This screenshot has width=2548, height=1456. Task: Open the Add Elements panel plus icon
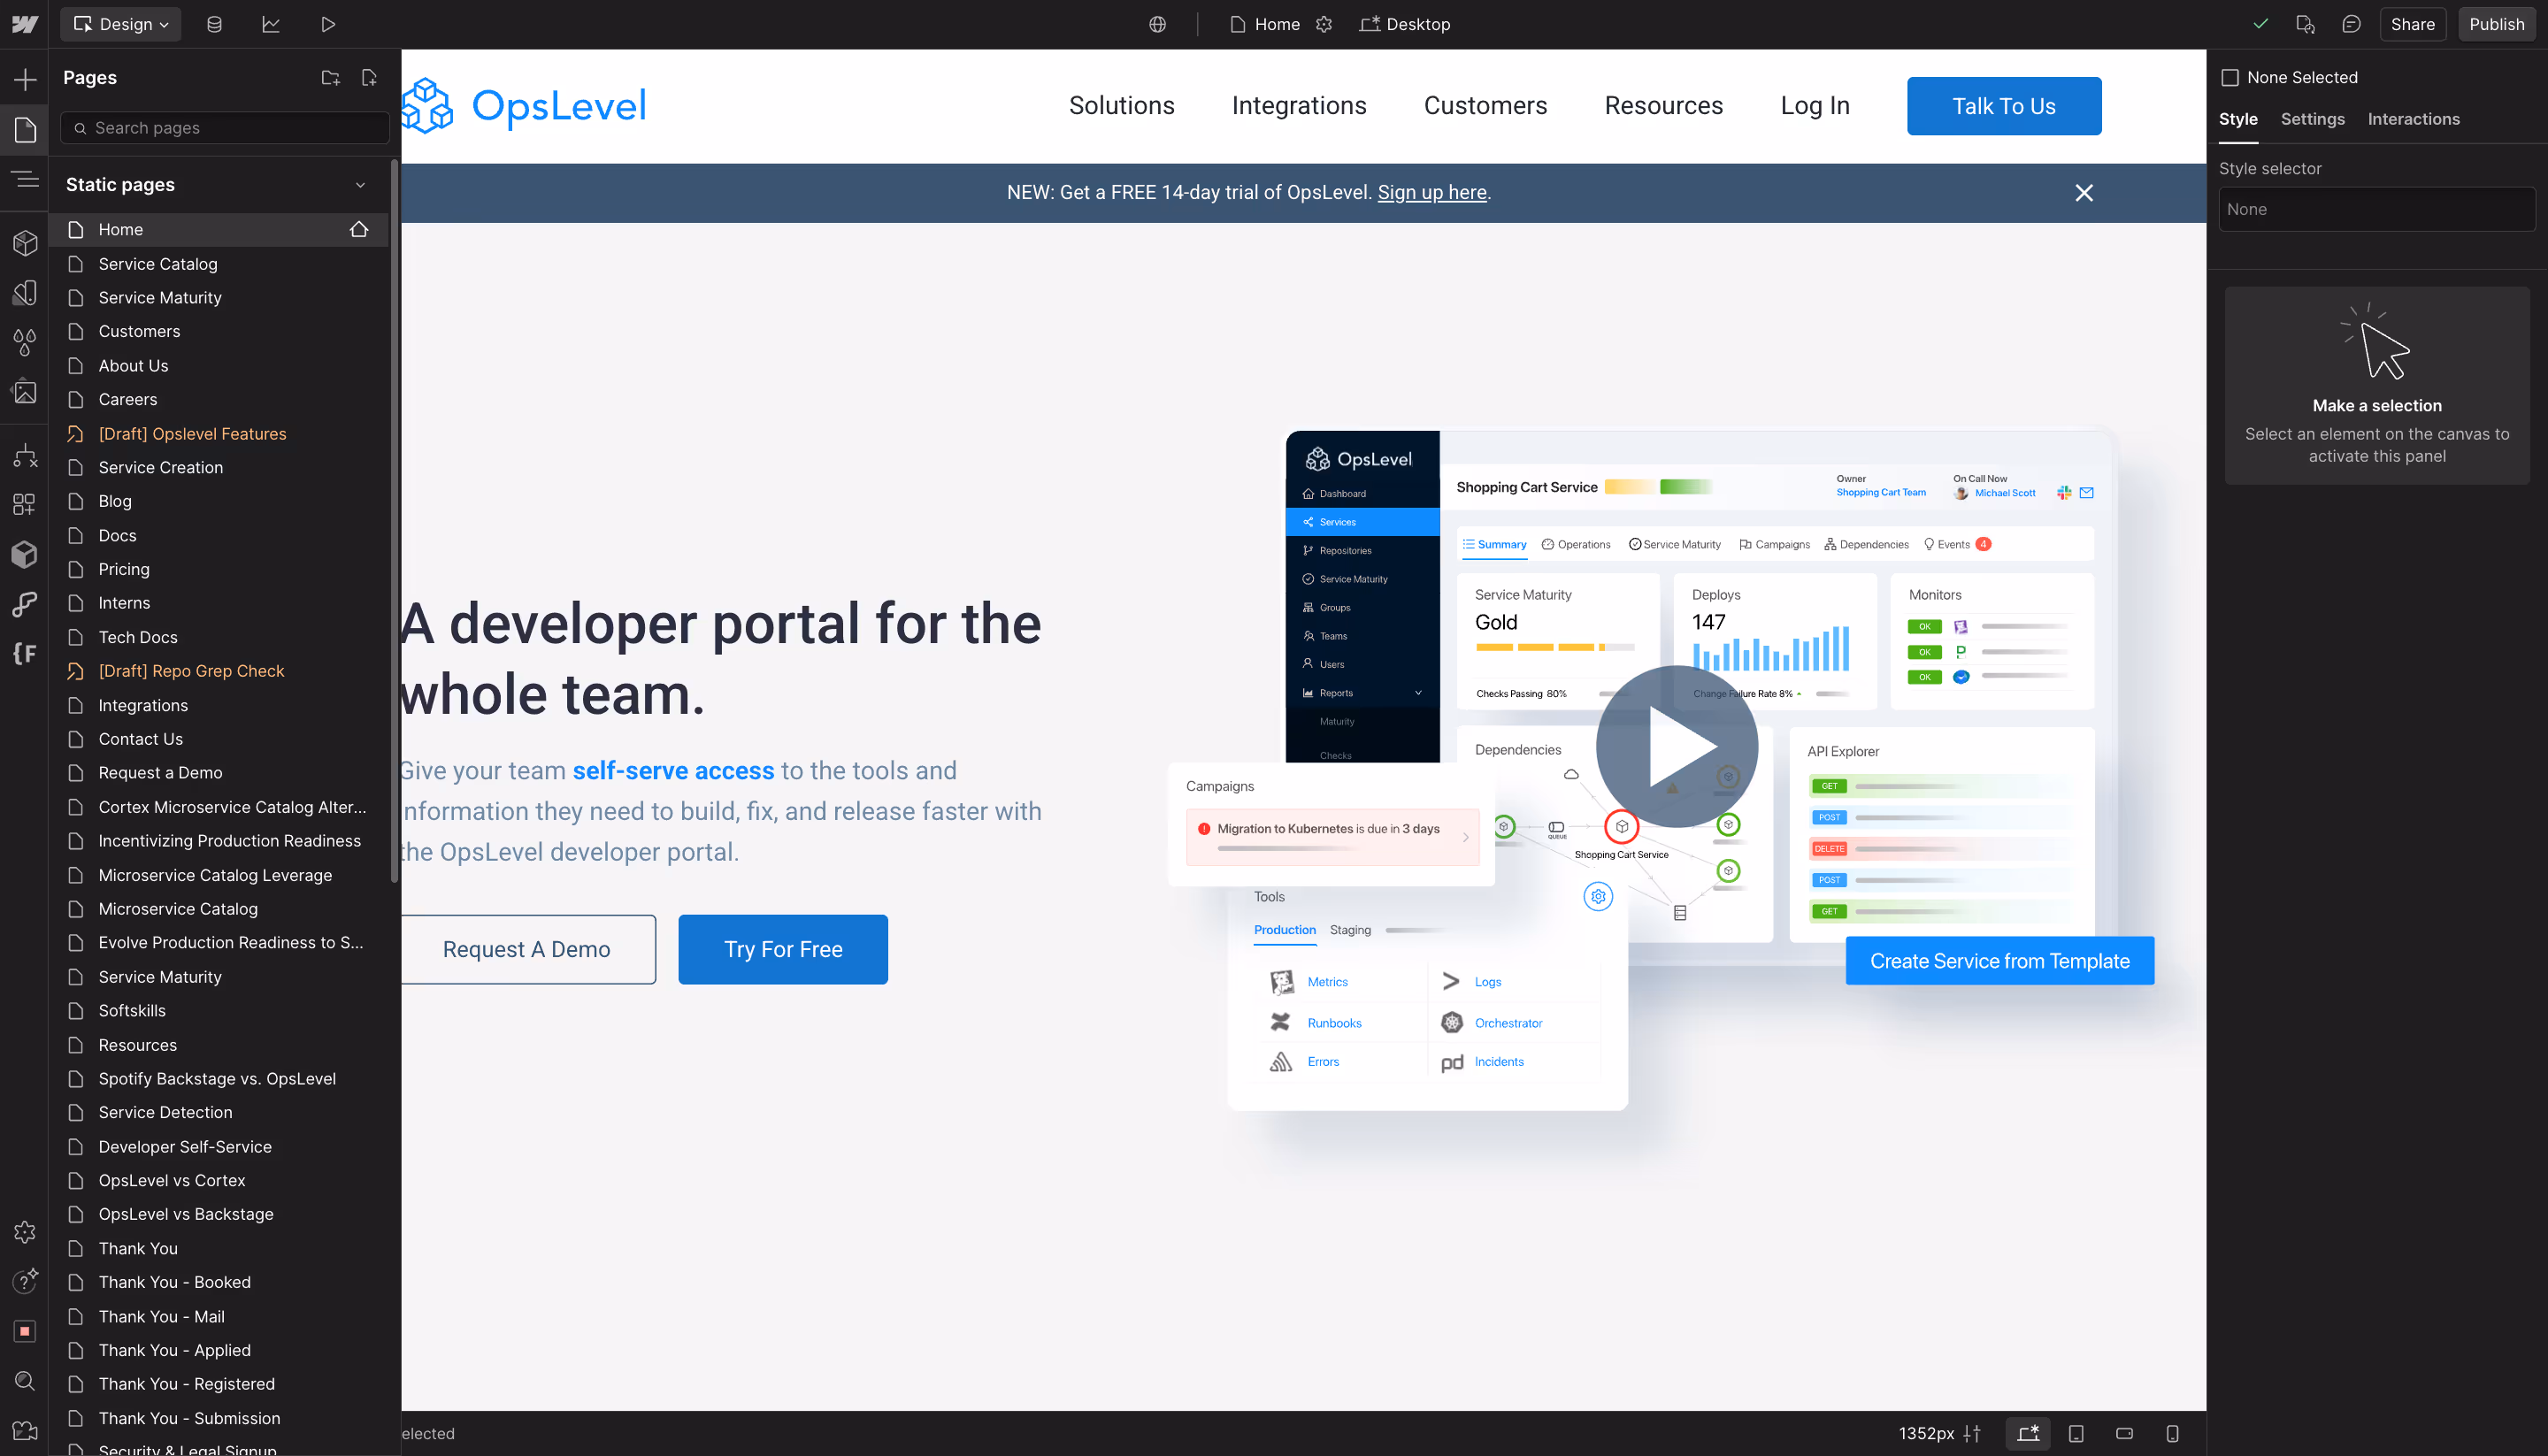point(25,79)
